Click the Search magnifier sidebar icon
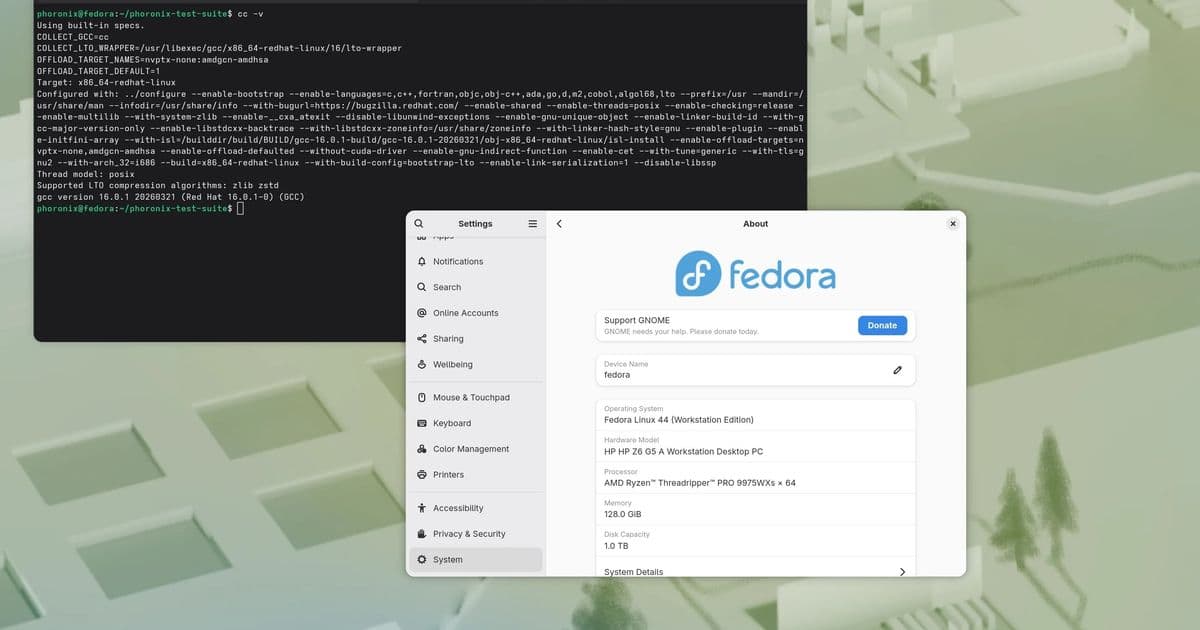This screenshot has width=1200, height=630. tap(422, 287)
